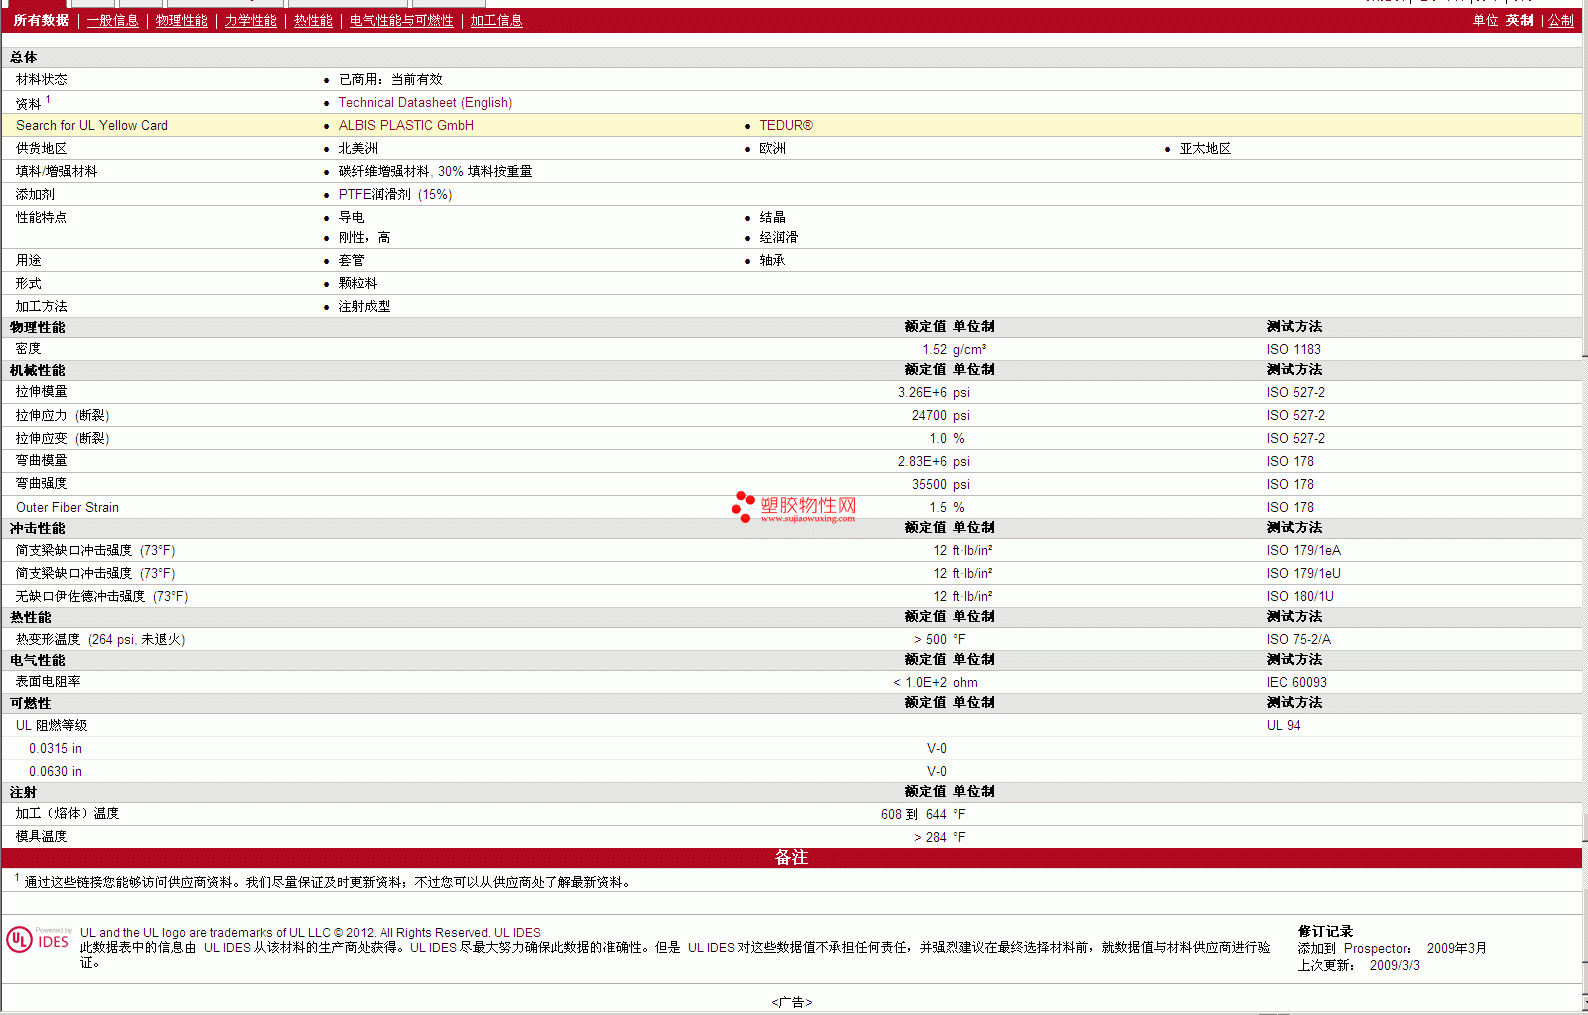The width and height of the screenshot is (1588, 1015).
Task: Click the <广告> placeholder text
Action: tap(791, 1002)
